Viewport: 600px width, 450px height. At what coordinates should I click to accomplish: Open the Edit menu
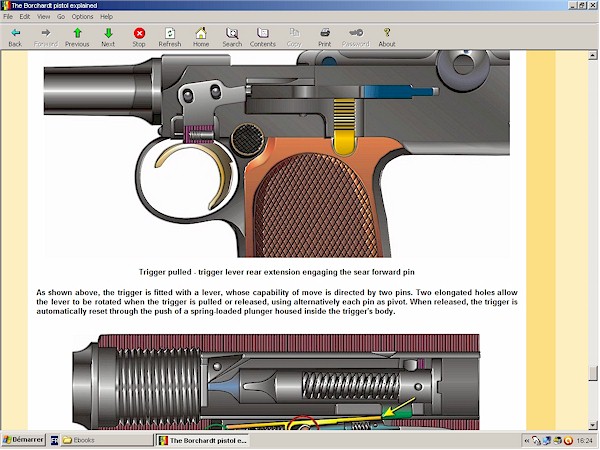[25, 16]
